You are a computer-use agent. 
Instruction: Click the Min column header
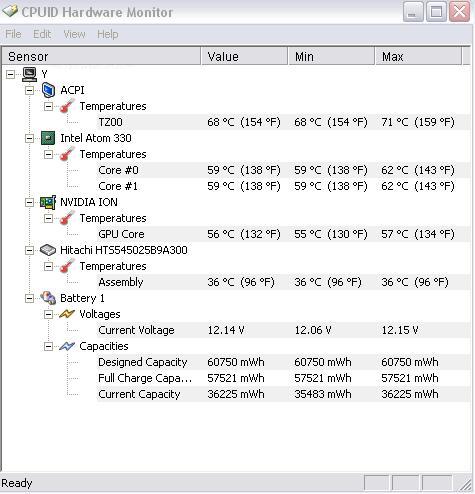331,56
